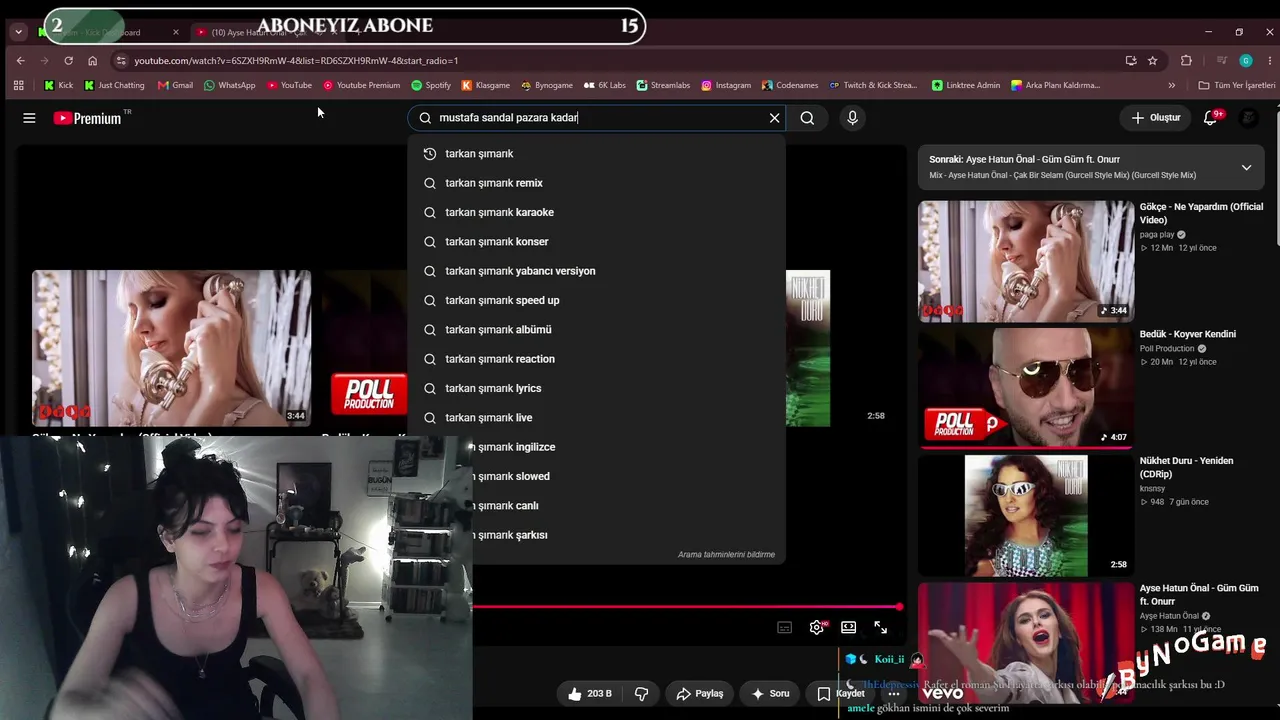Submit search with the magnifier button
This screenshot has width=1280, height=720.
click(807, 118)
